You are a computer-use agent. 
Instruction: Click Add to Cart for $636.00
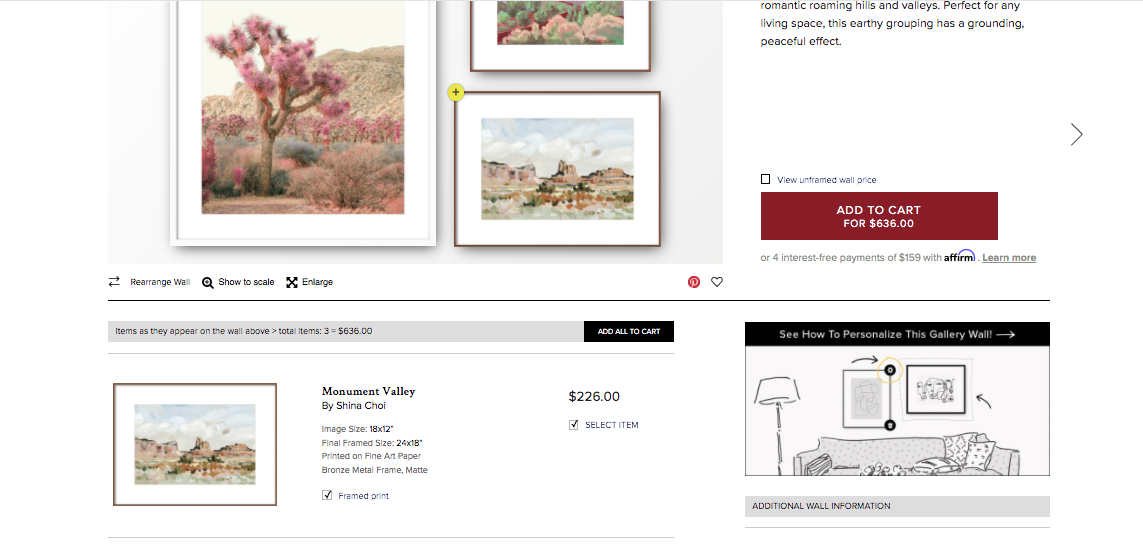pyautogui.click(x=879, y=216)
